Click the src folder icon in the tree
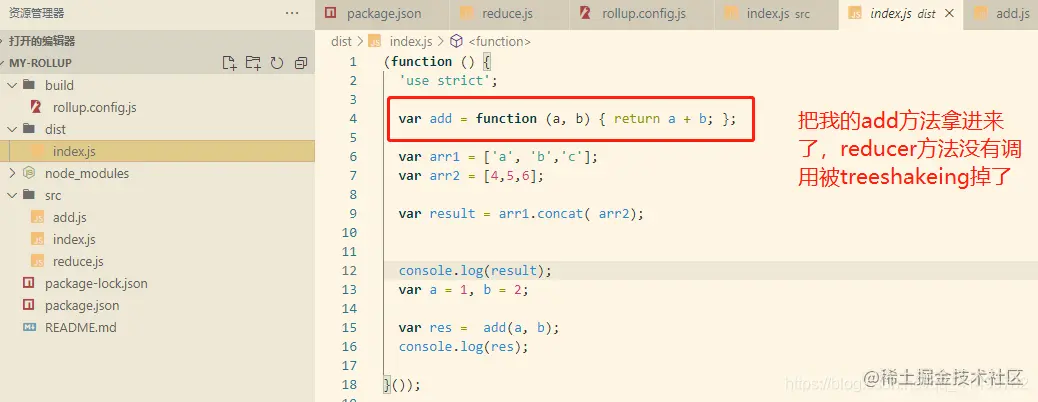 click(28, 195)
